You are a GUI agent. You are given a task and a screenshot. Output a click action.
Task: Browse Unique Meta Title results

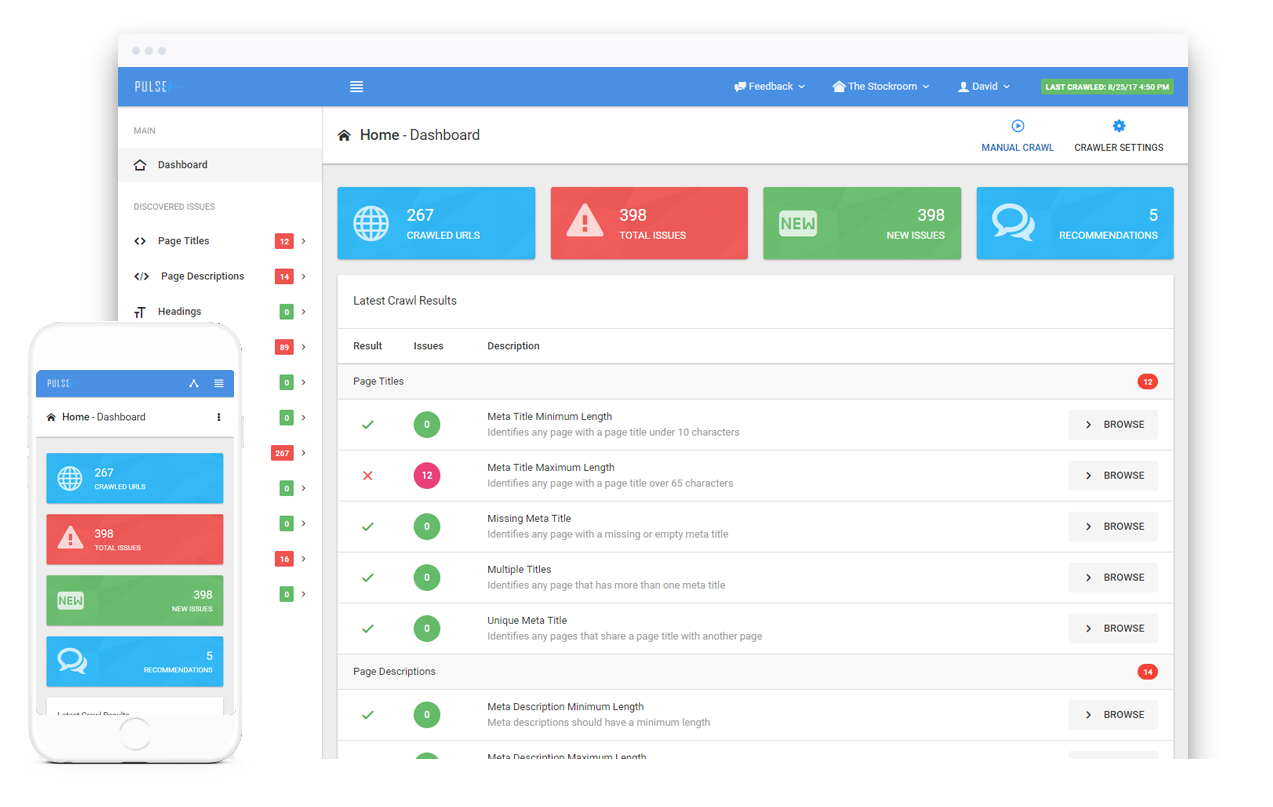pyautogui.click(x=1113, y=629)
